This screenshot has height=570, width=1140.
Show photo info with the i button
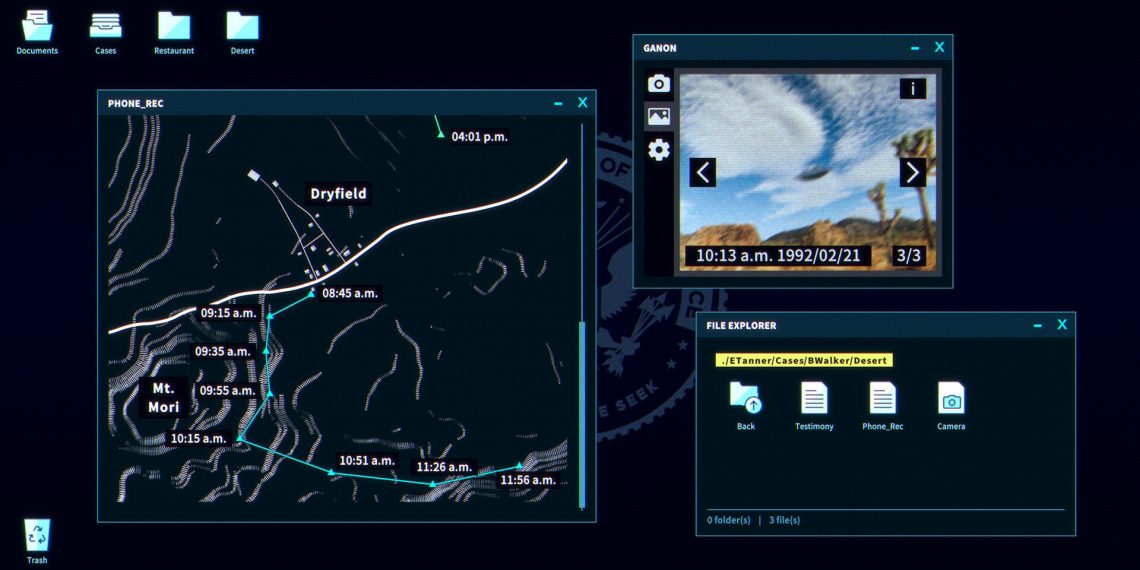click(x=912, y=88)
